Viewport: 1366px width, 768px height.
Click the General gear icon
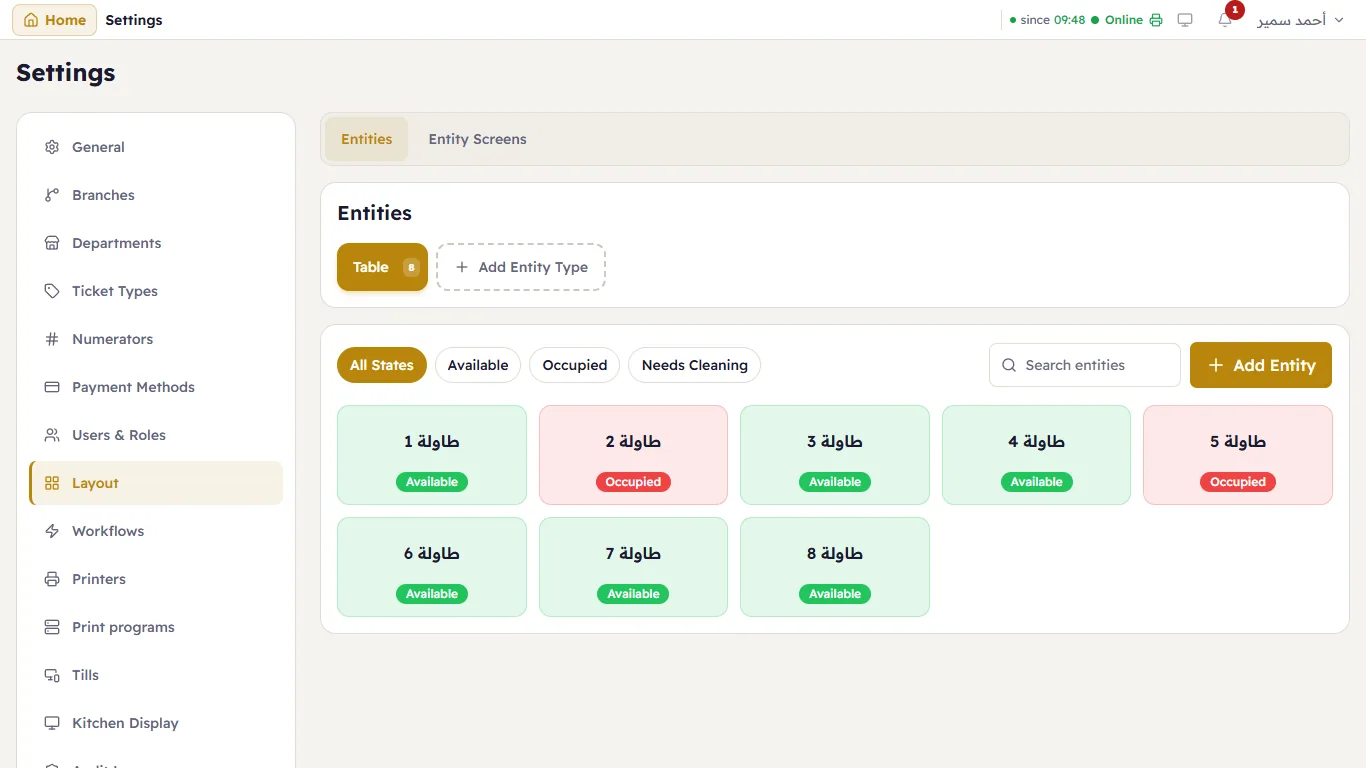point(52,147)
